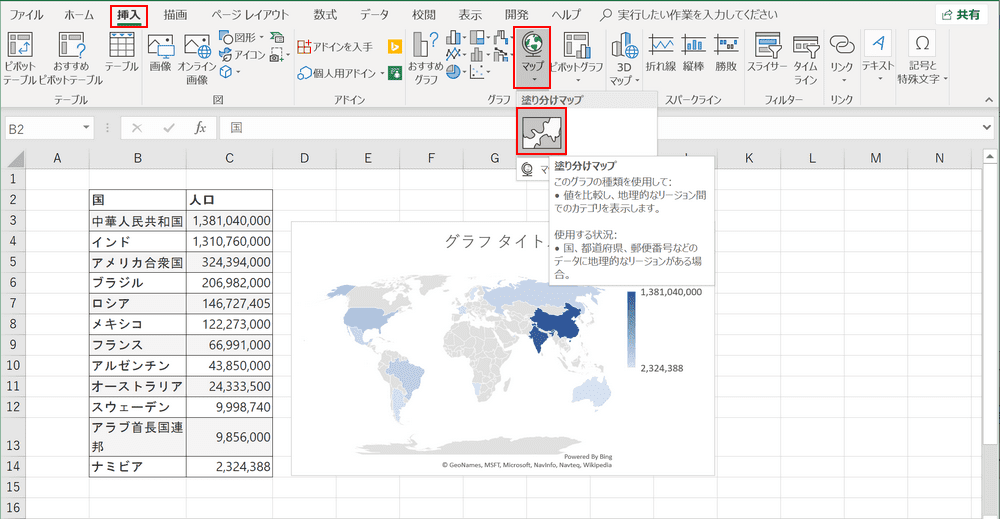Click the Share (共有) button
1000x519 pixels.
(962, 15)
